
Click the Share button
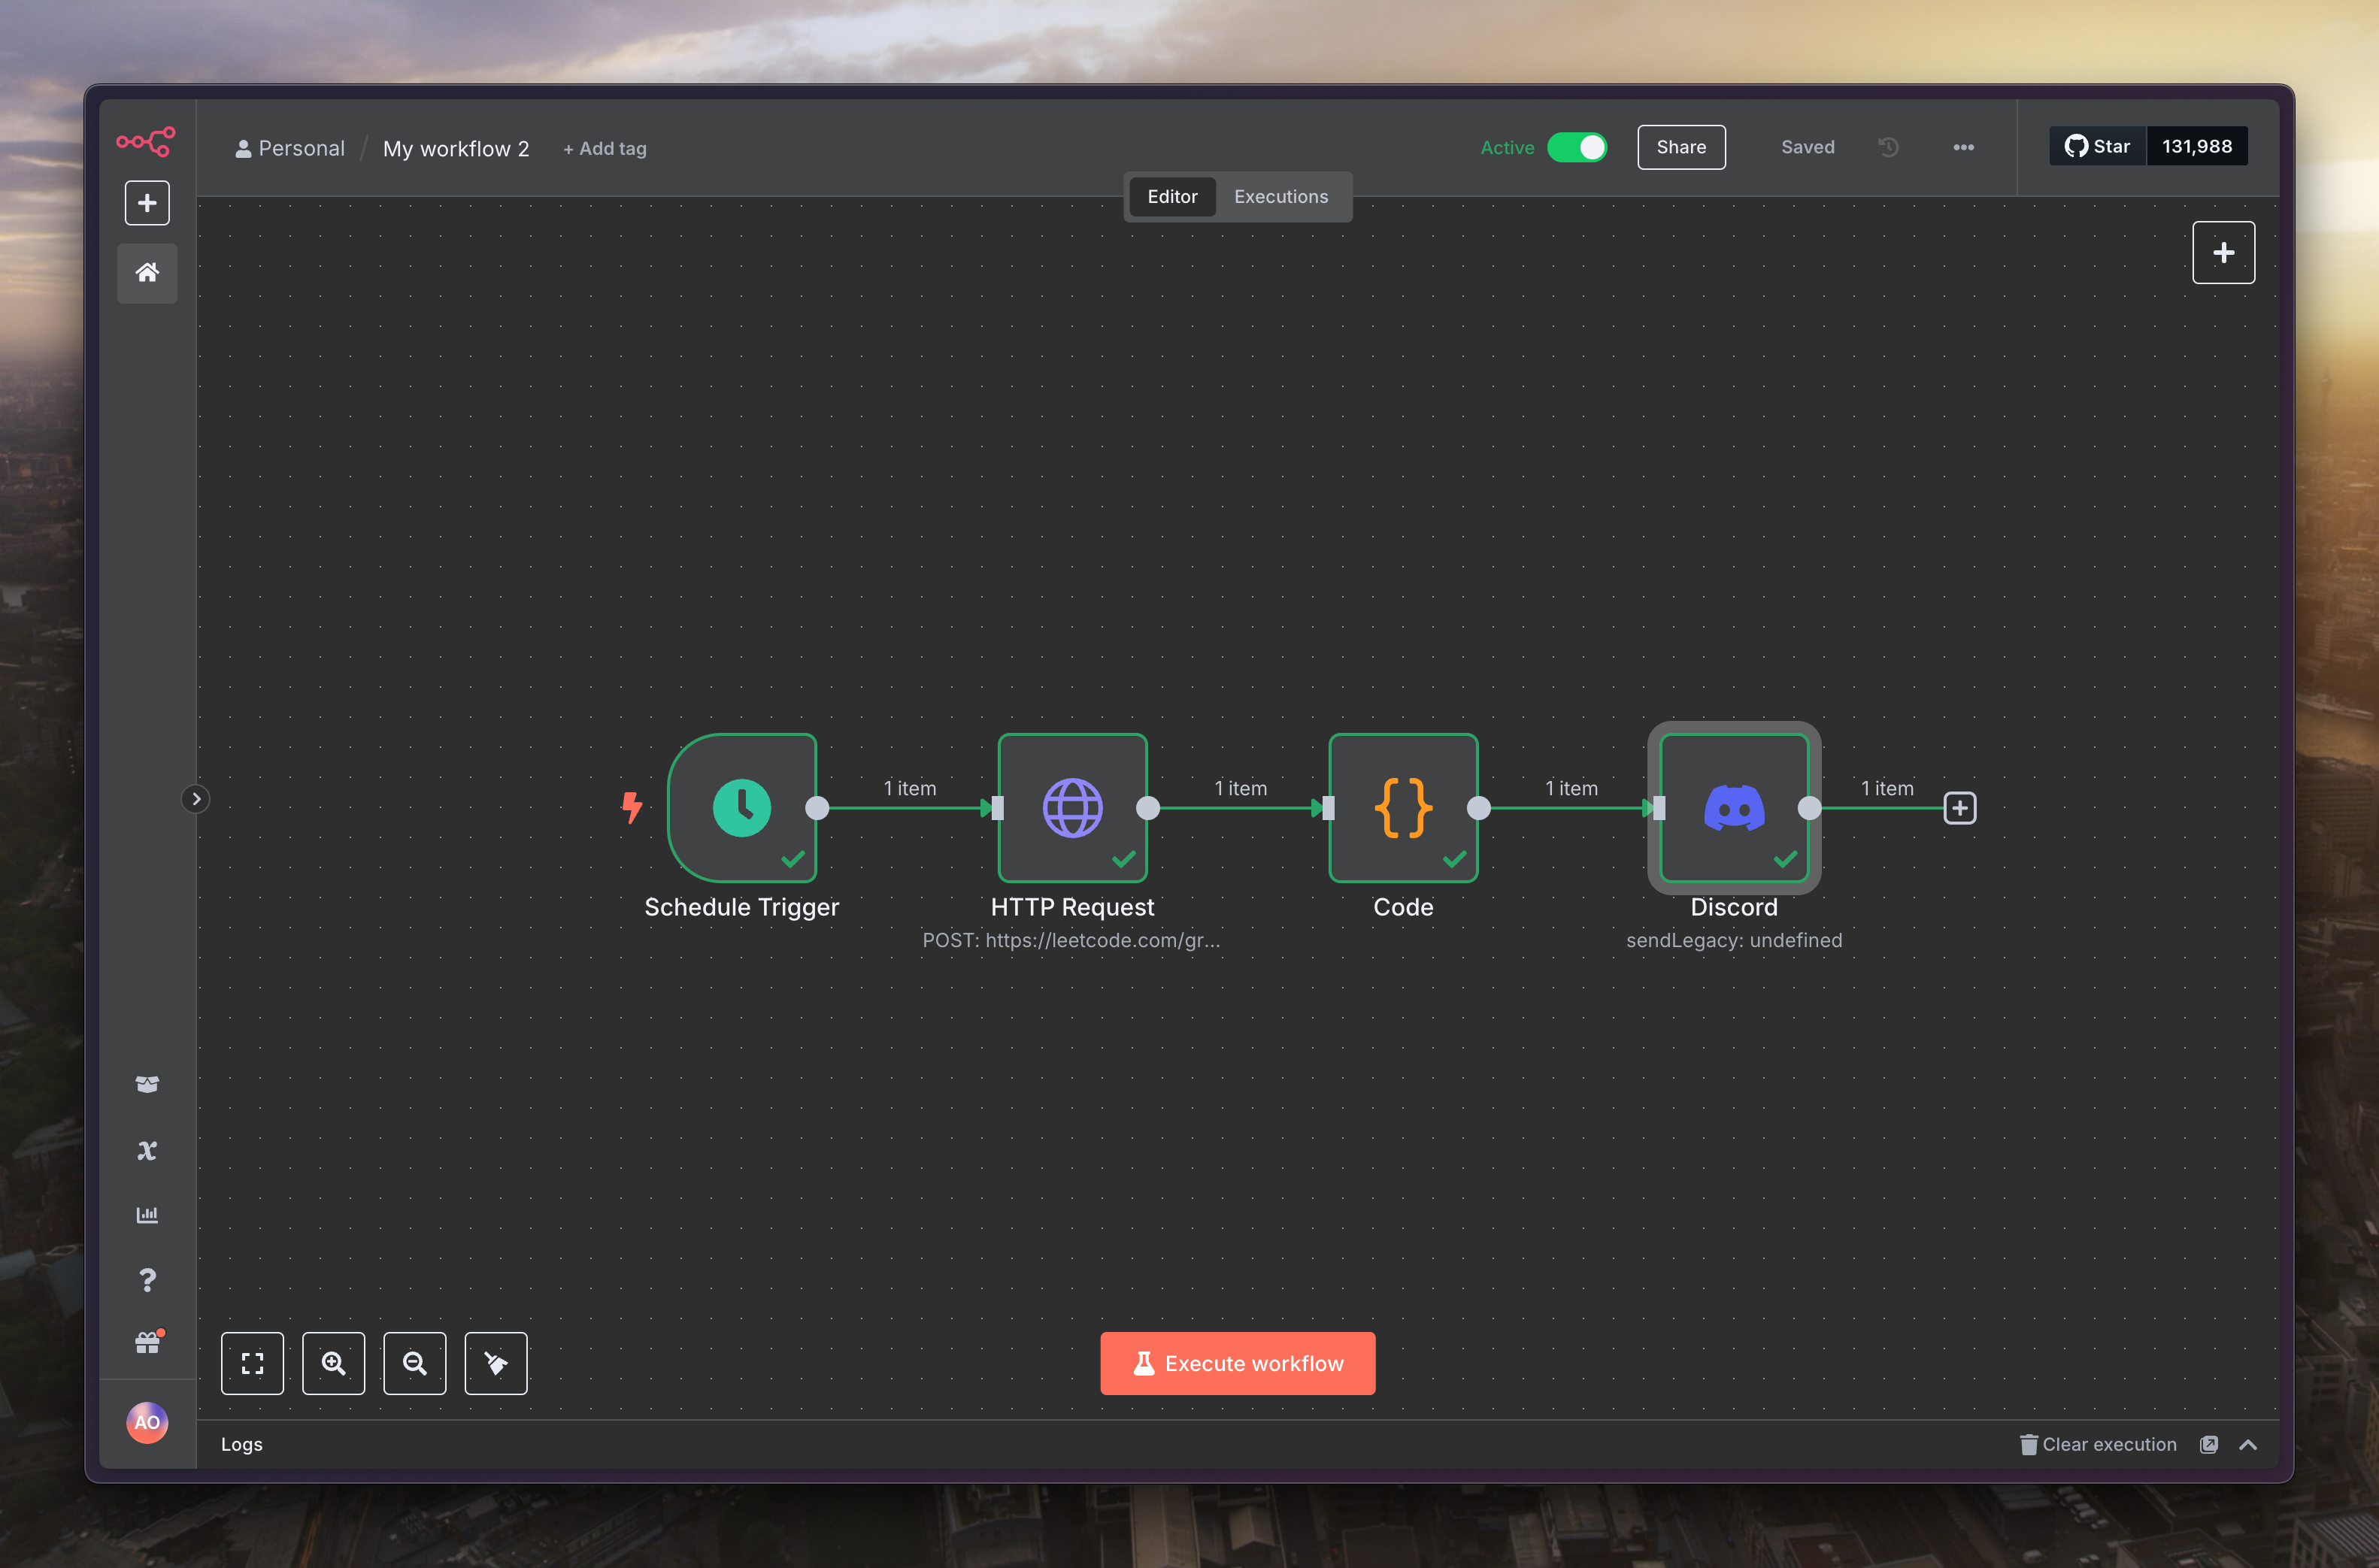(1680, 147)
